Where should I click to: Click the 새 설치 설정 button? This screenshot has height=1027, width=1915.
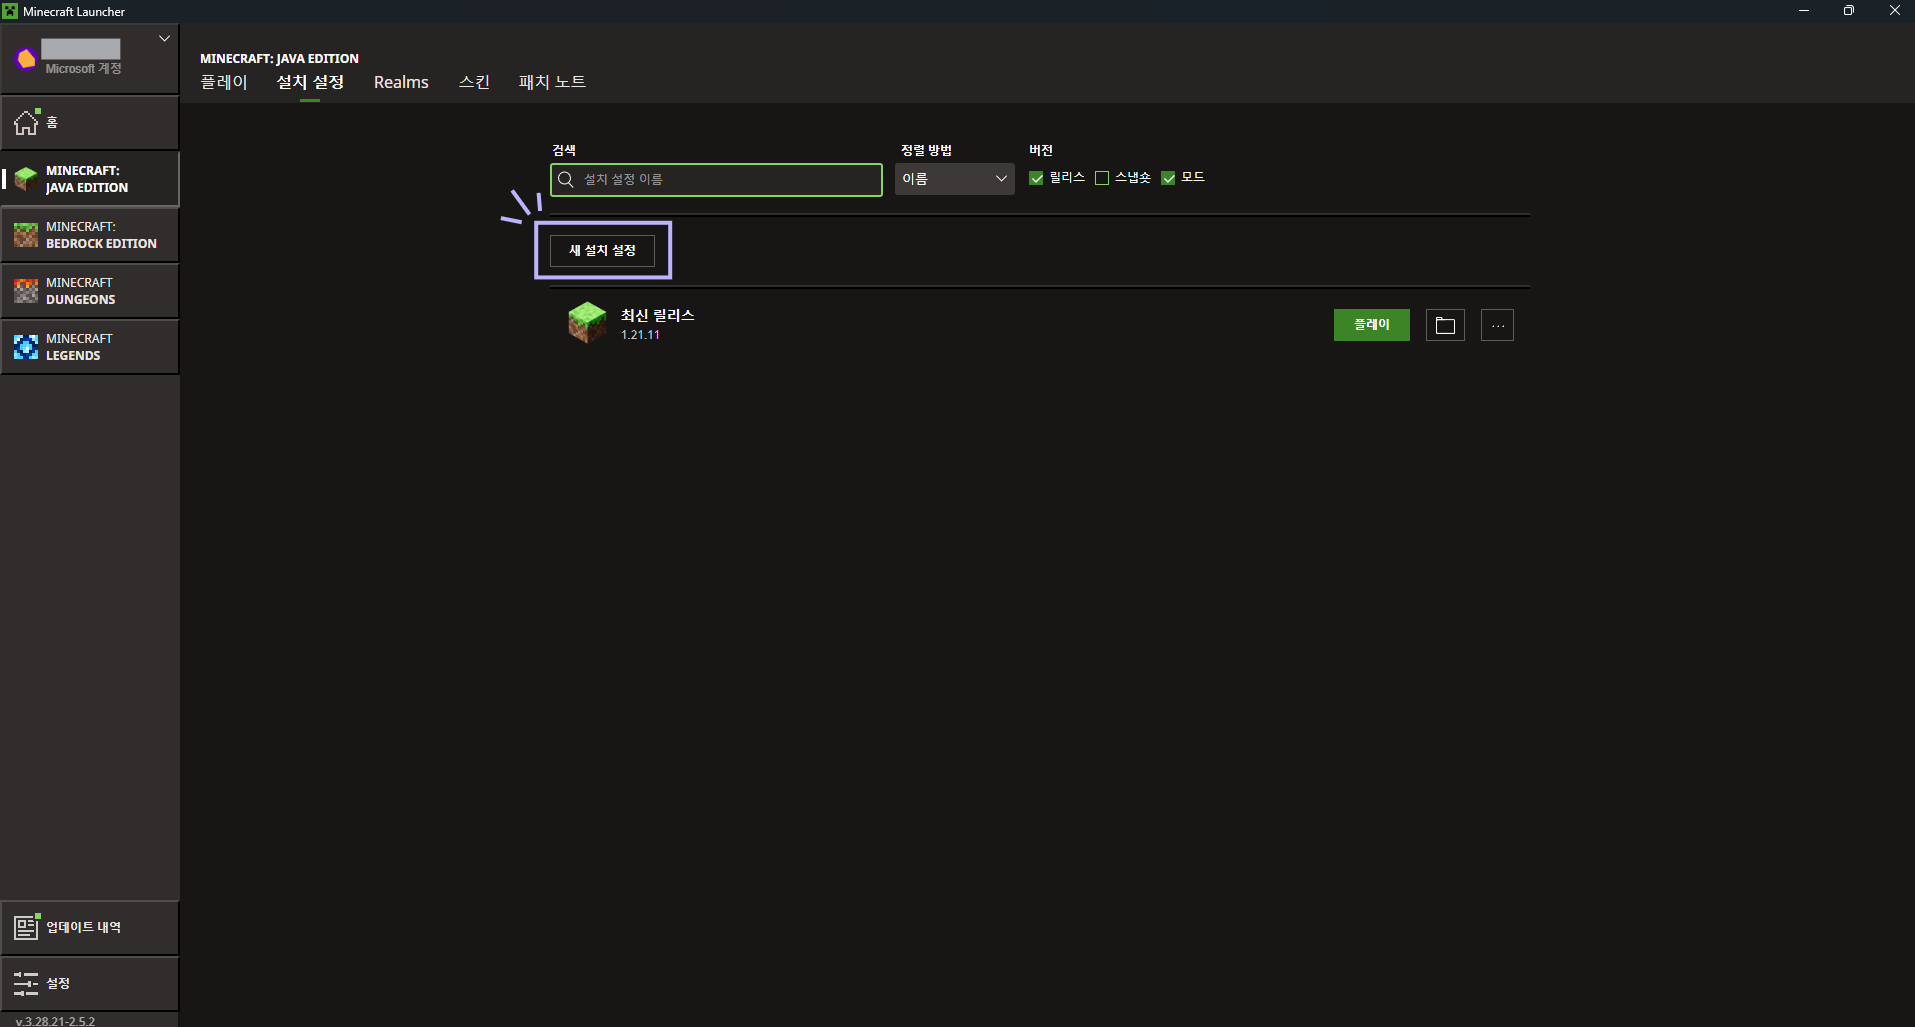[x=602, y=250]
